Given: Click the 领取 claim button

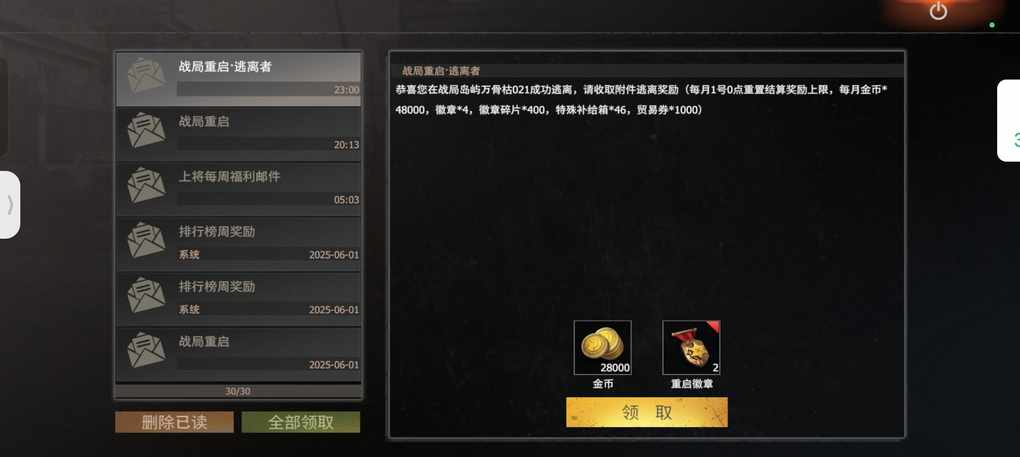Looking at the screenshot, I should (647, 412).
